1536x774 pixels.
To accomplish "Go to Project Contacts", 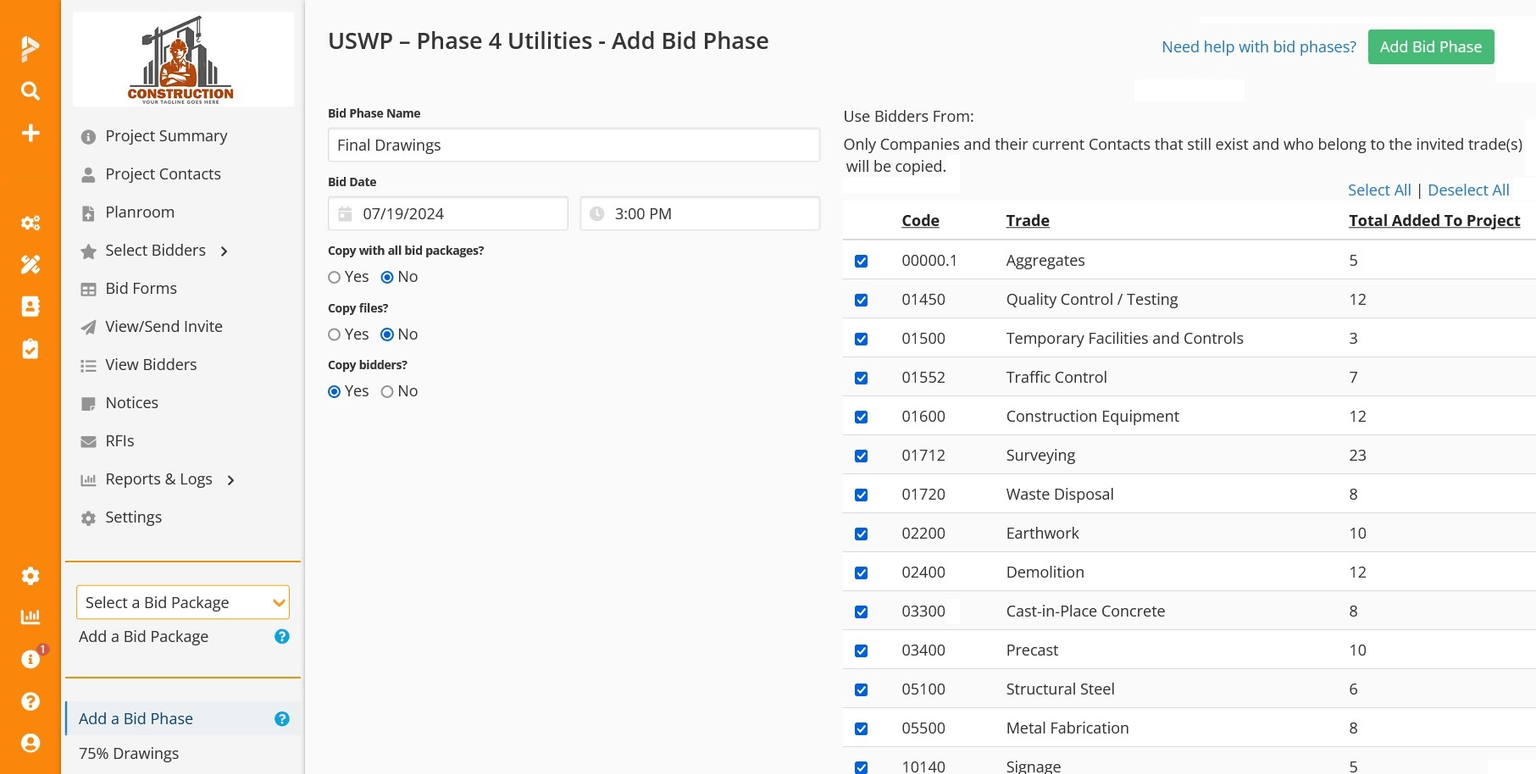I will (x=163, y=174).
